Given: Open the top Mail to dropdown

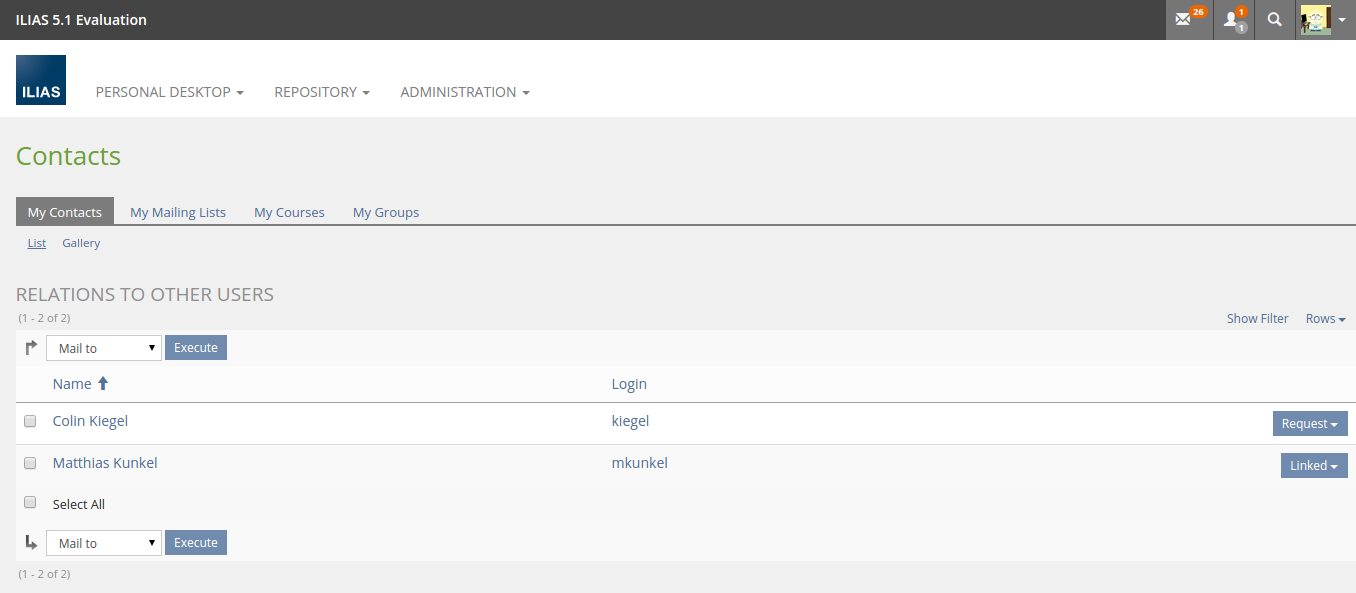Looking at the screenshot, I should point(104,348).
